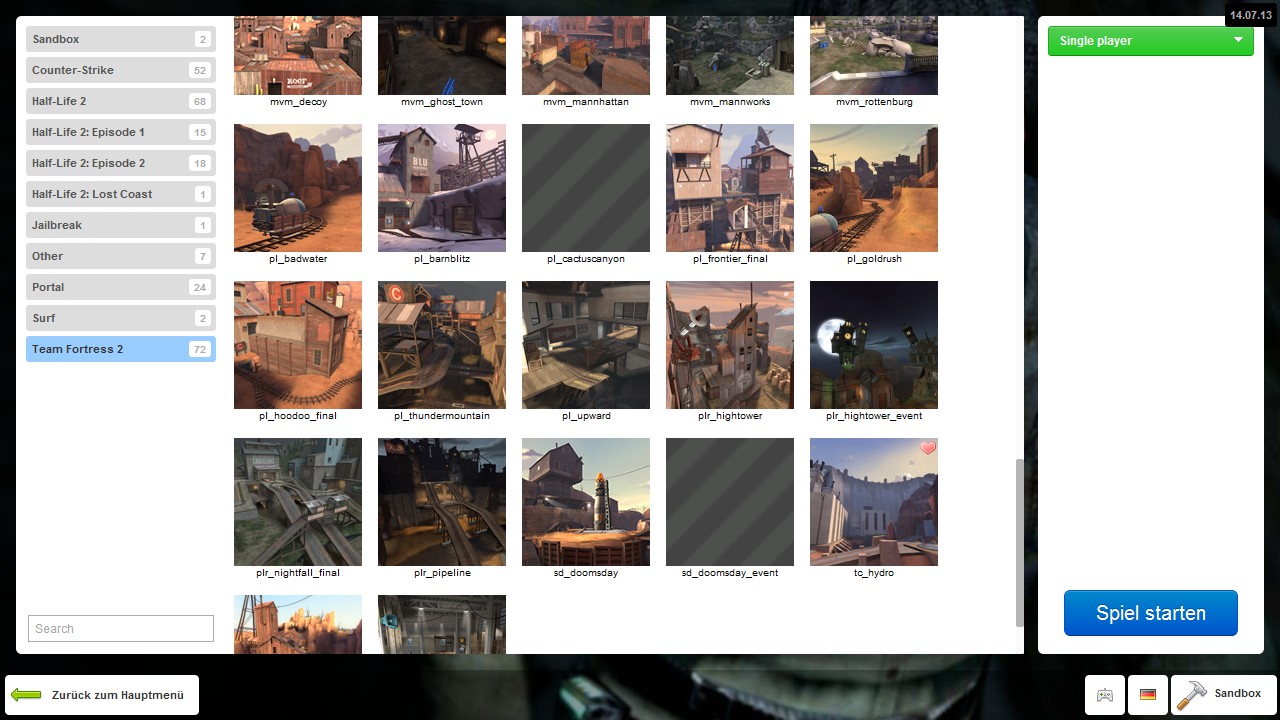This screenshot has width=1280, height=720.
Task: Click the map Search field
Action: tap(121, 628)
